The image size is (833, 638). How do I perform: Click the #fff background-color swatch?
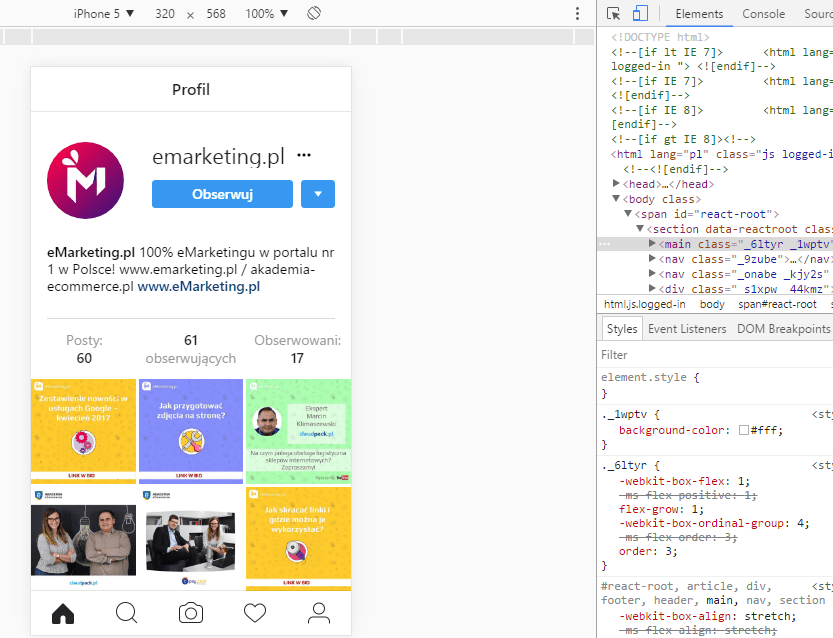point(744,430)
